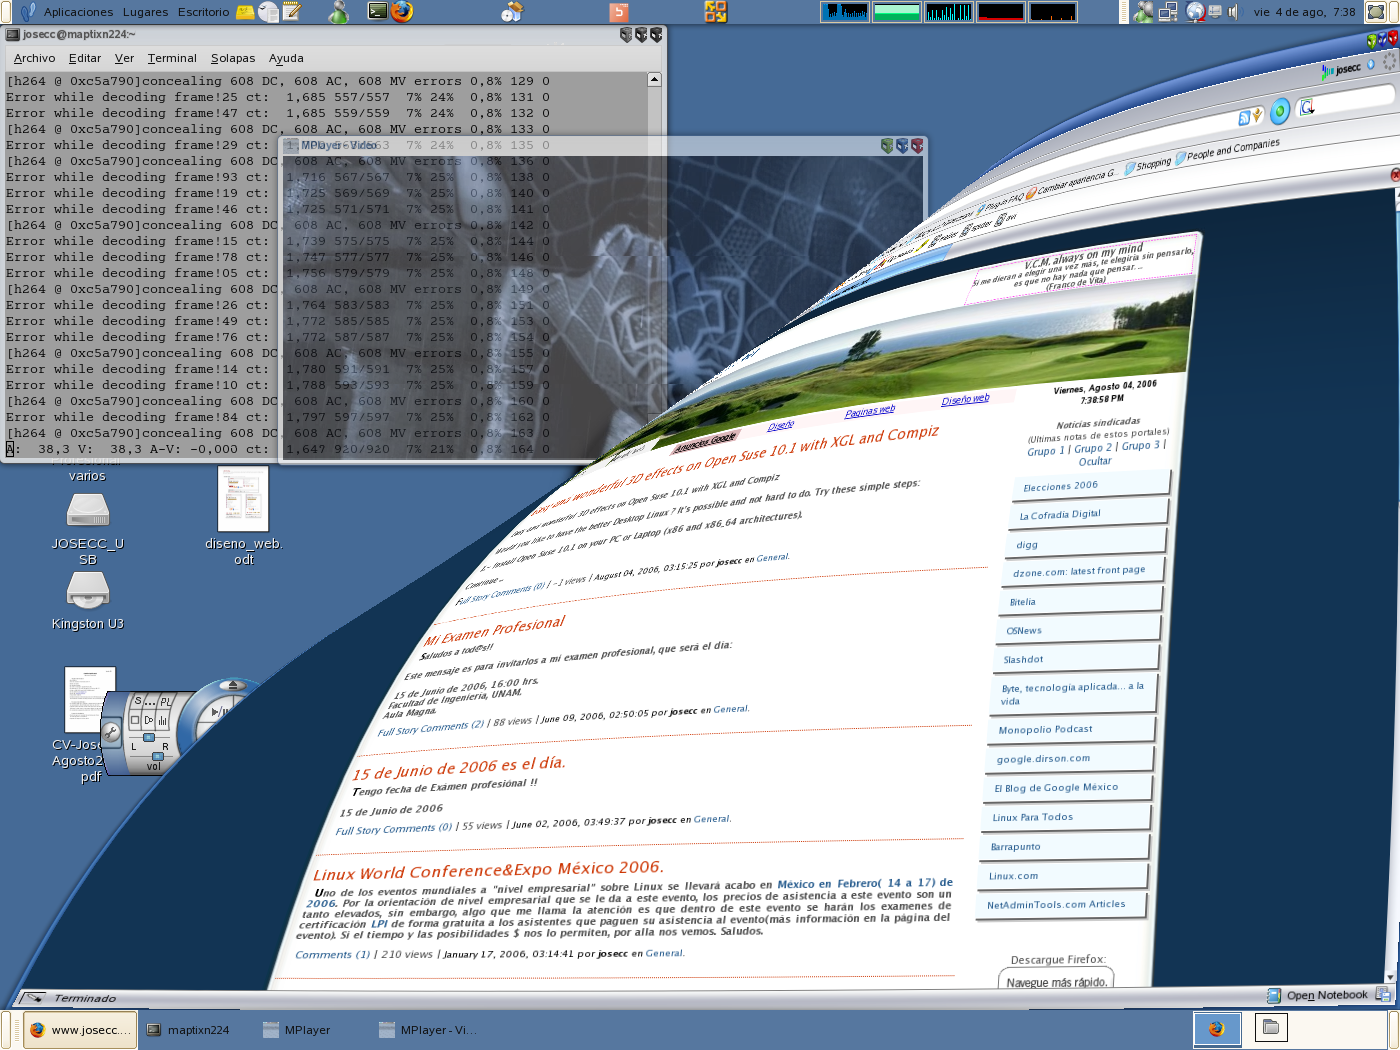Click the 'digg' sidebar link in Firefox

[1027, 545]
